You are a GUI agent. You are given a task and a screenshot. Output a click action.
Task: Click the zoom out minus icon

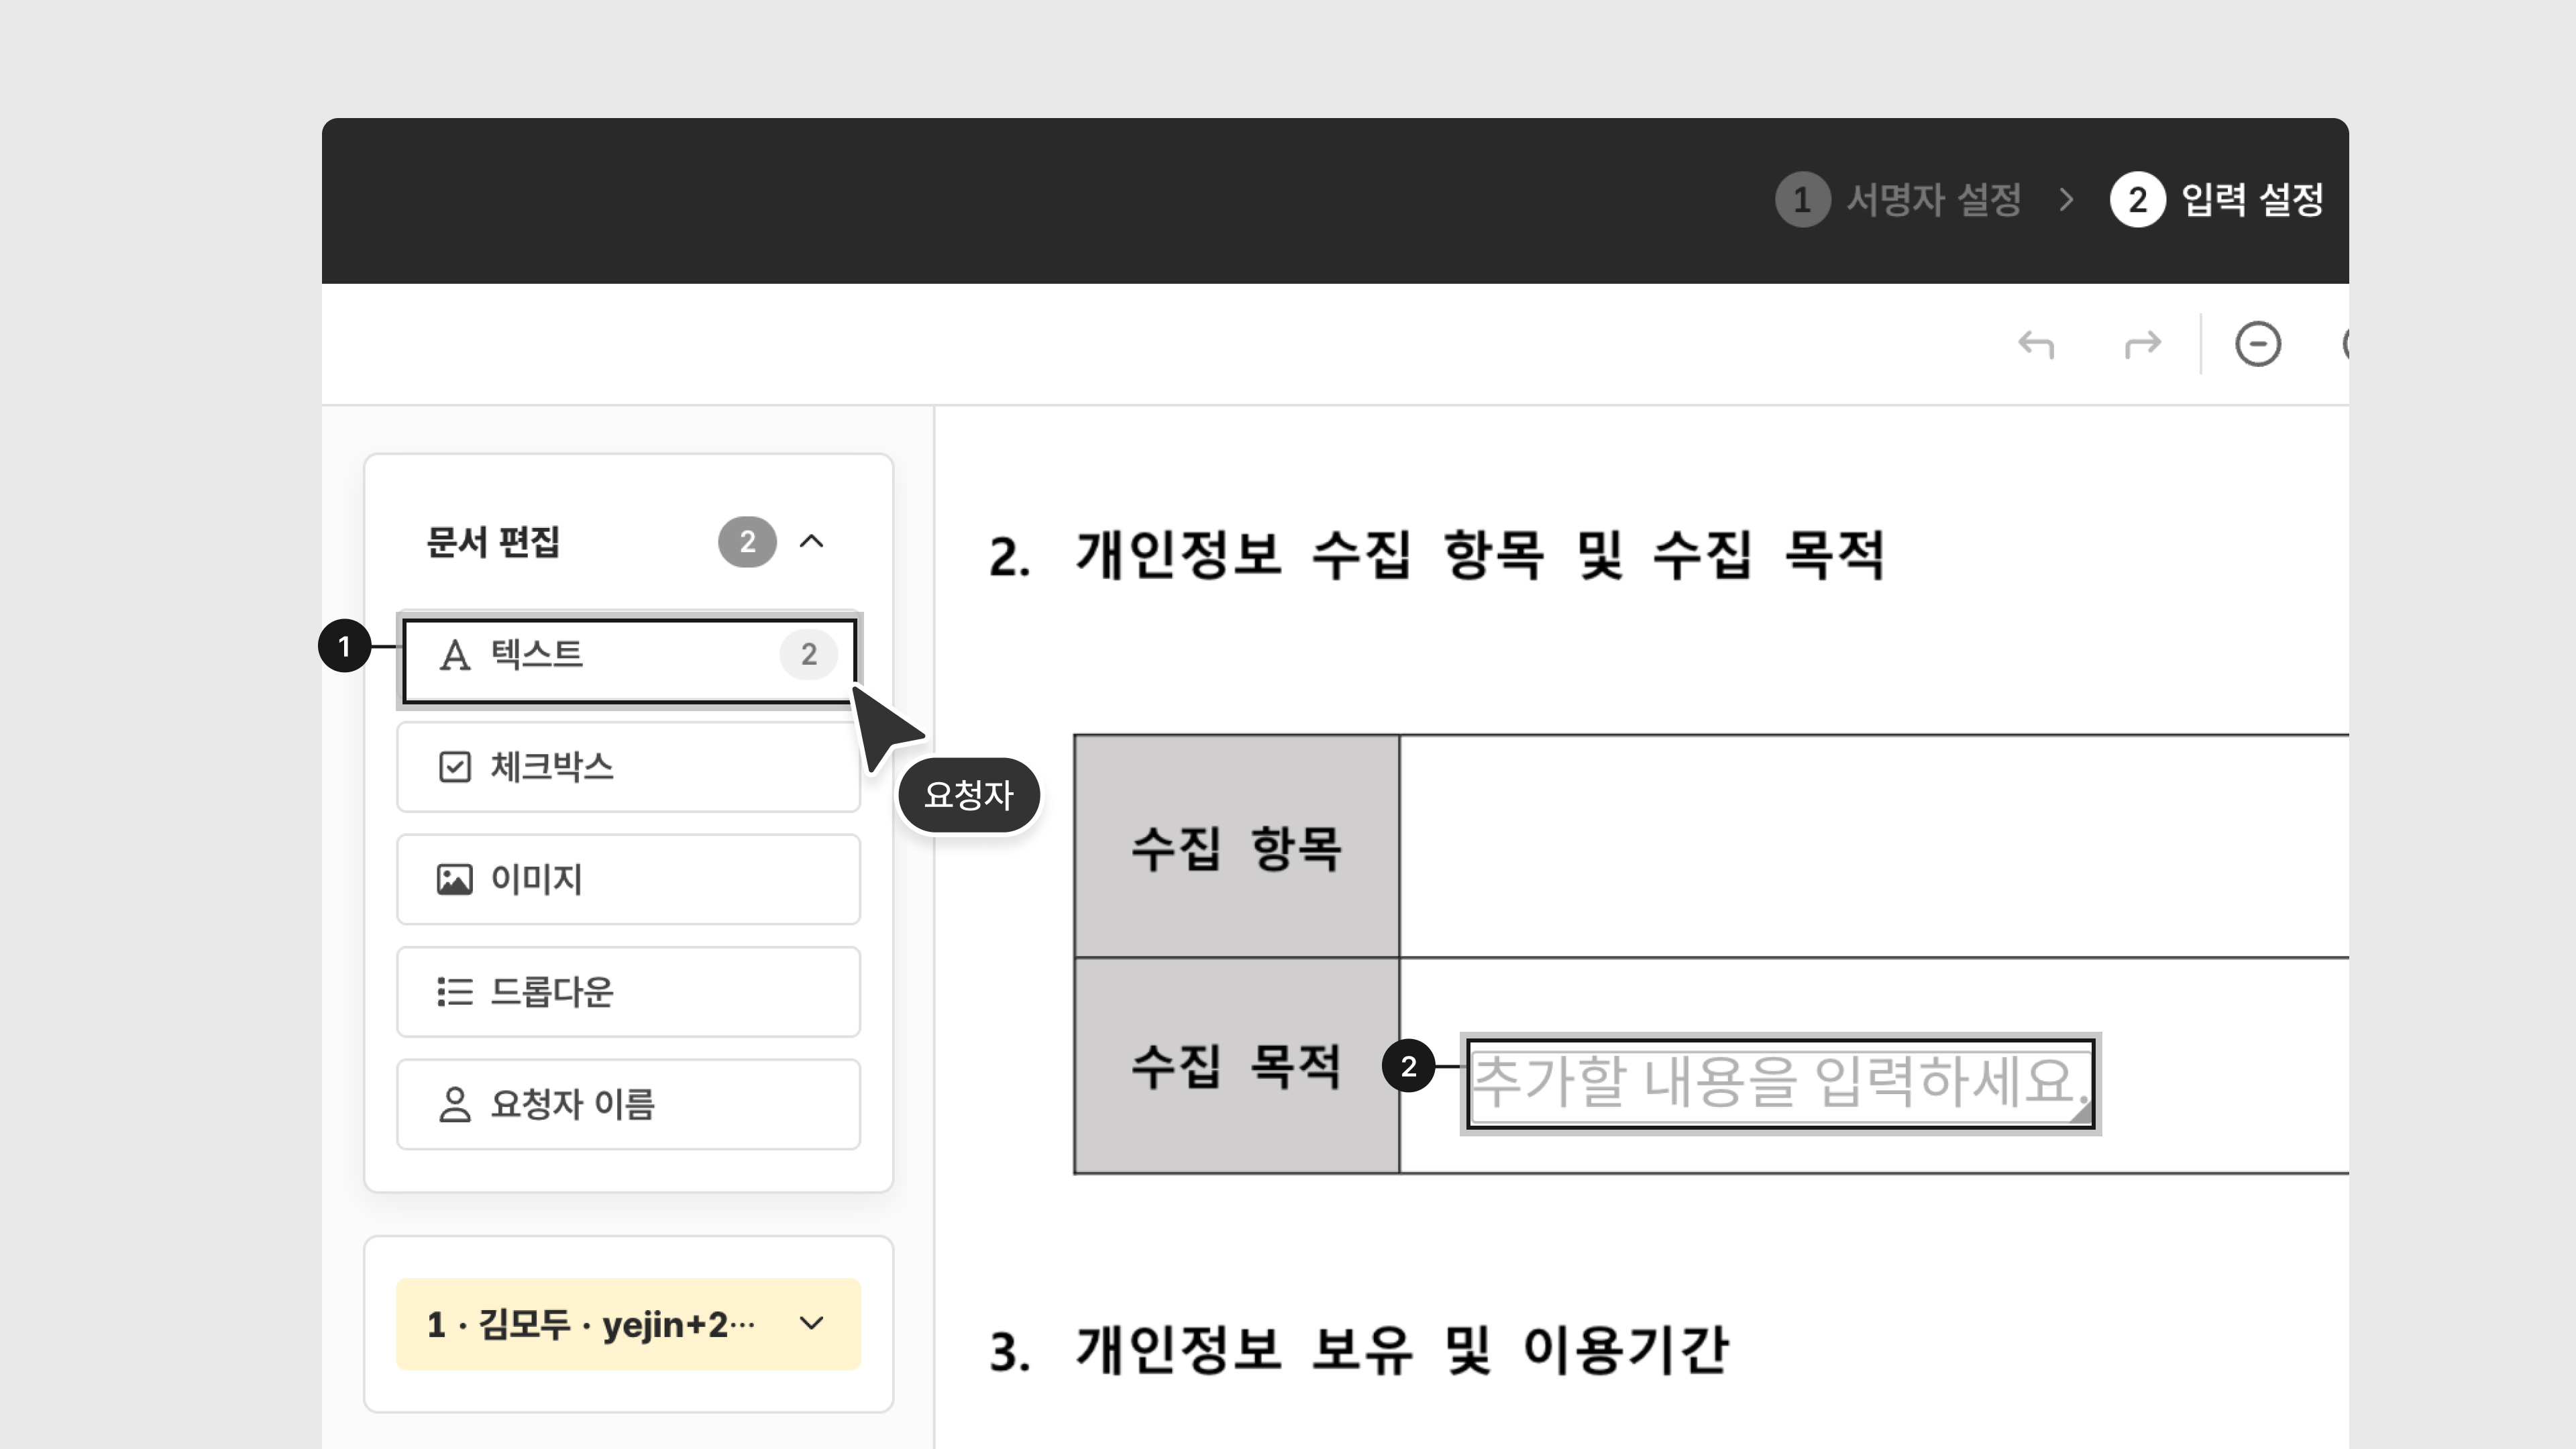2257,344
